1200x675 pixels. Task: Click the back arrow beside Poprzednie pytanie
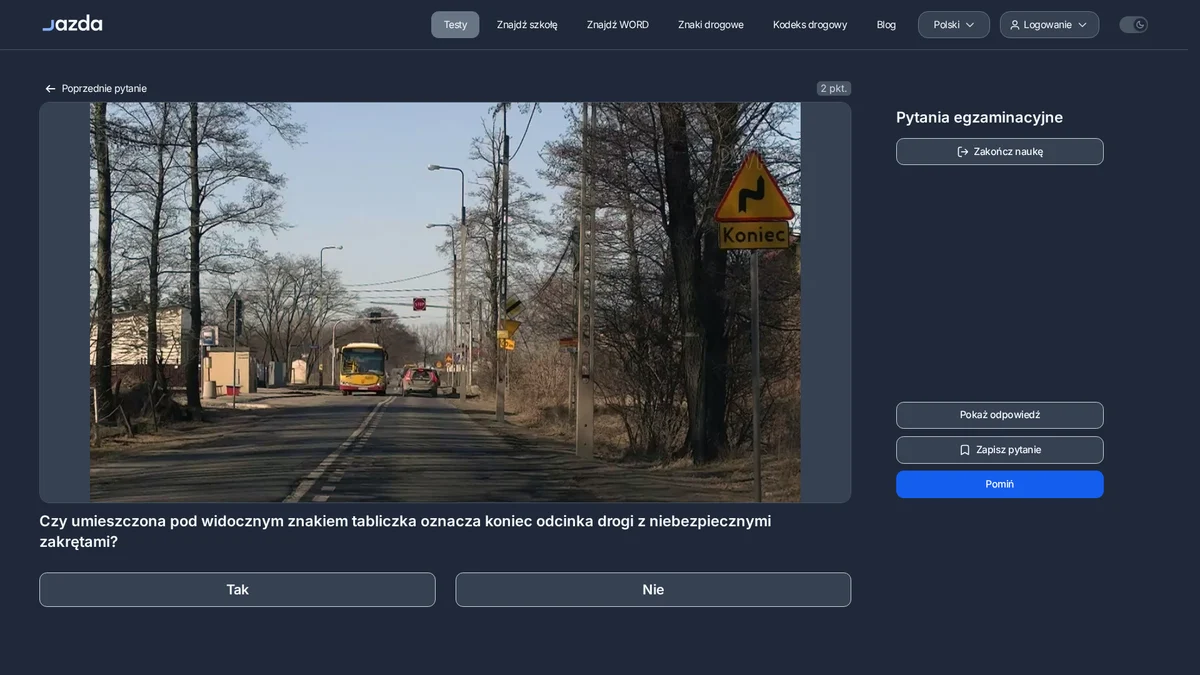(x=50, y=89)
